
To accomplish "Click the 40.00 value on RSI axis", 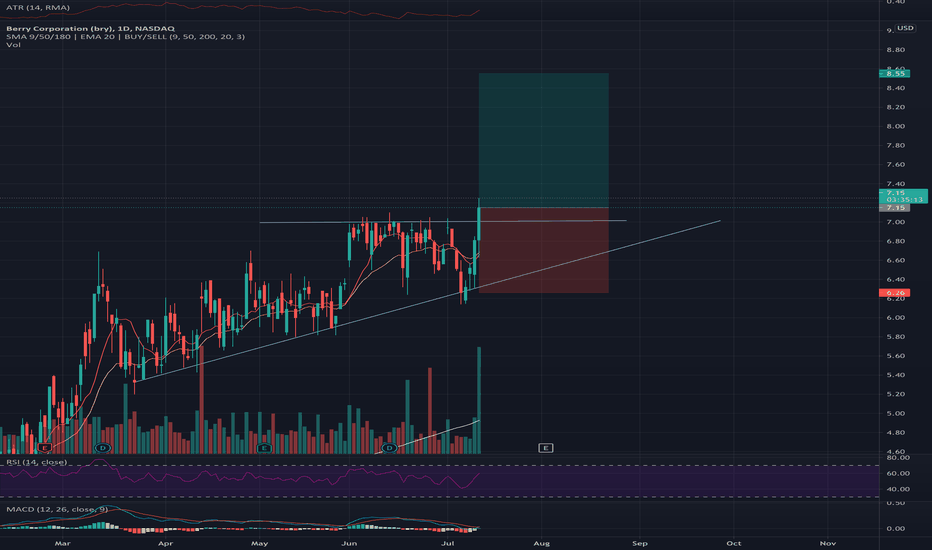I will tap(898, 489).
